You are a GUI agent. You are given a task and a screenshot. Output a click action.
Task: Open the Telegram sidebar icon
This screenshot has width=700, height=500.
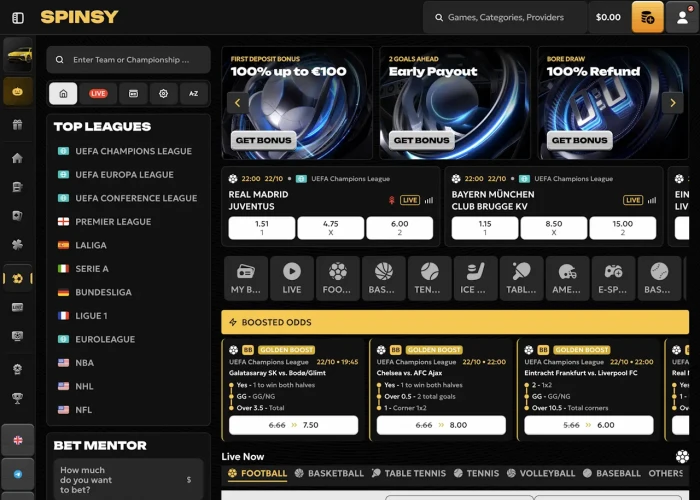tap(18, 474)
